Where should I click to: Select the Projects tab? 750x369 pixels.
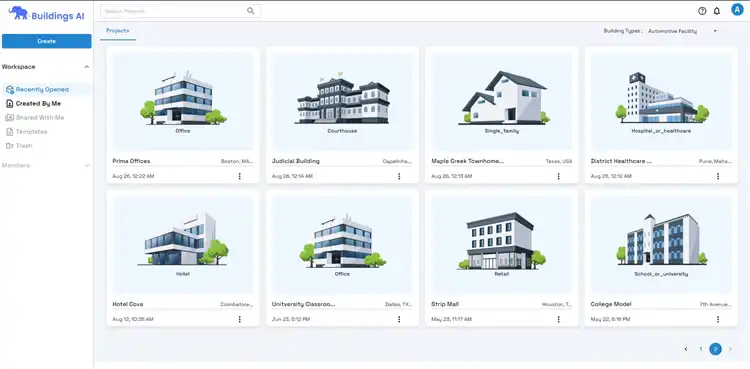click(118, 31)
